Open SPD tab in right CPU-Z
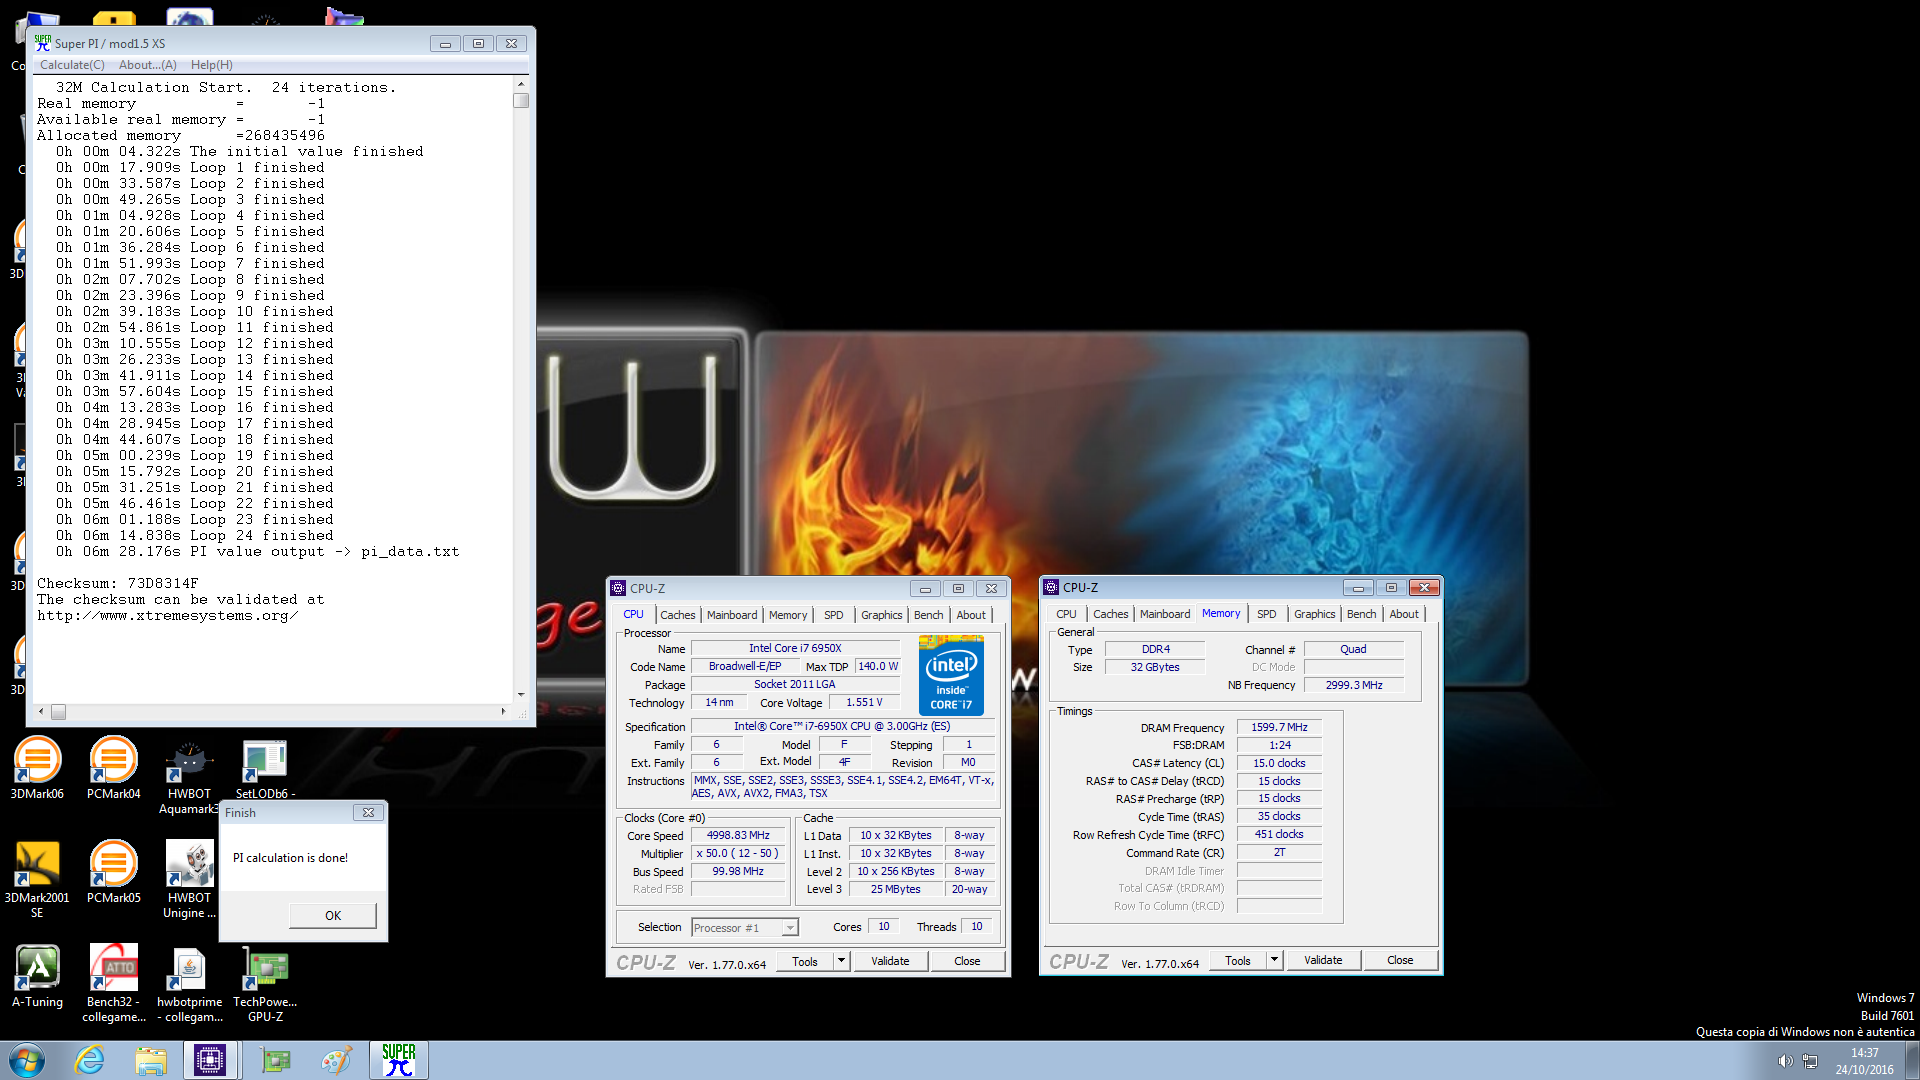 [x=1267, y=614]
